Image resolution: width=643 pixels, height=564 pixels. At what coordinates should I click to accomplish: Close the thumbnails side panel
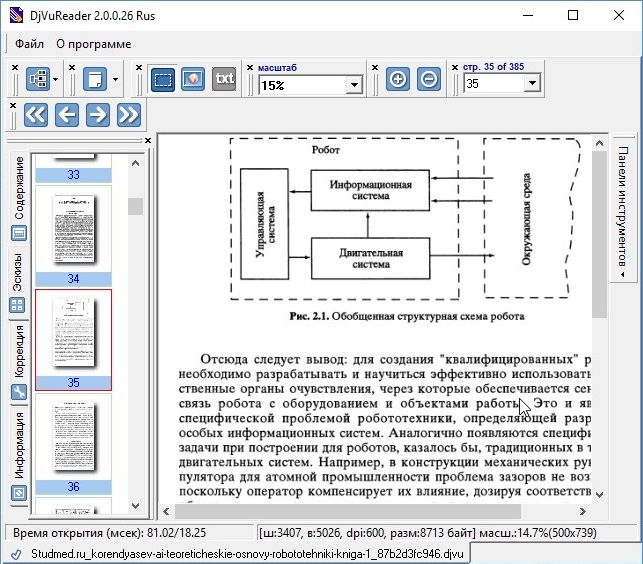point(148,141)
